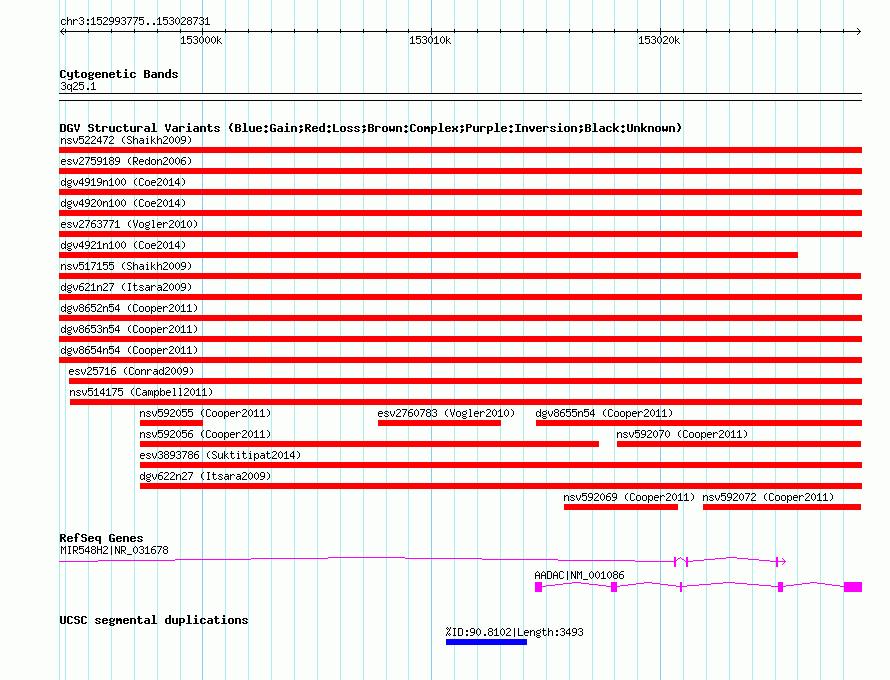Click the 153020k ruler mark
Viewport: 890px width, 680px height.
659,40
